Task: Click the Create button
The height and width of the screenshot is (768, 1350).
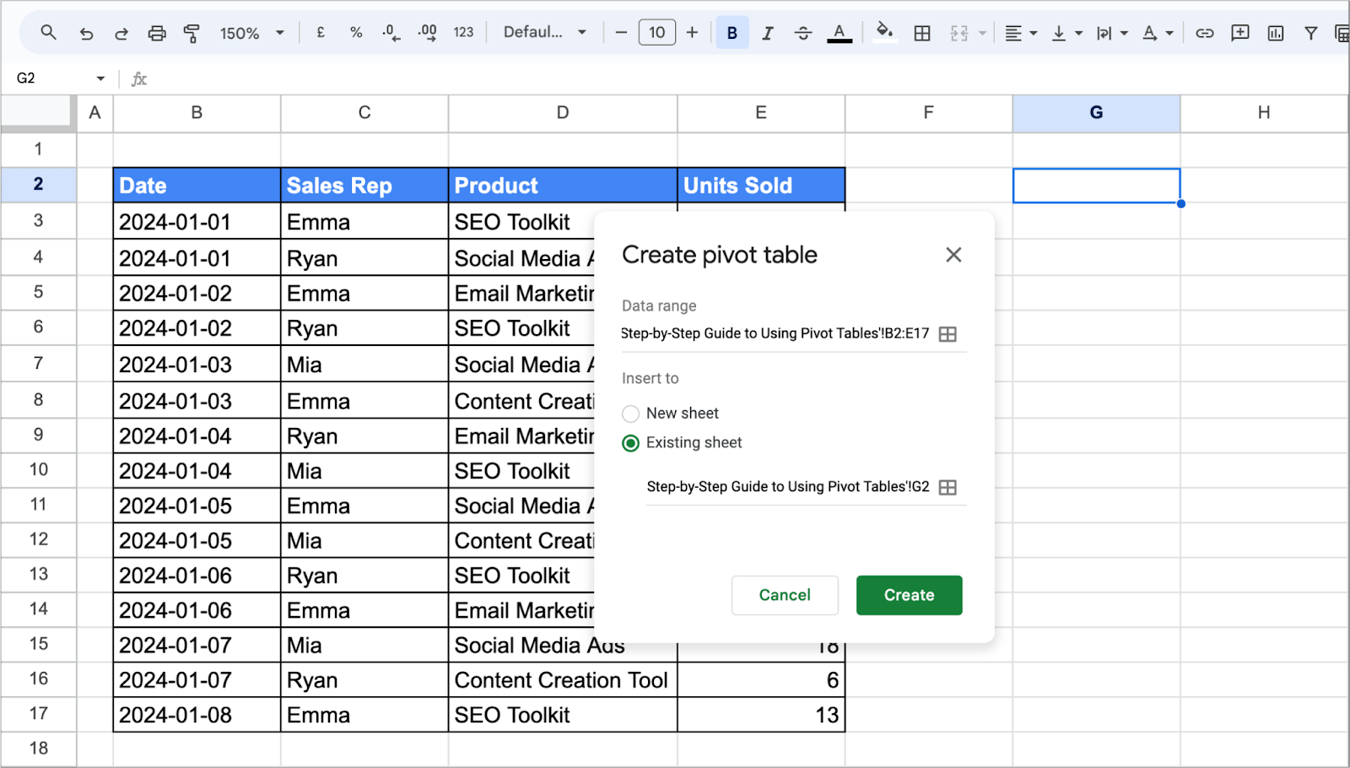Action: pyautogui.click(x=909, y=595)
